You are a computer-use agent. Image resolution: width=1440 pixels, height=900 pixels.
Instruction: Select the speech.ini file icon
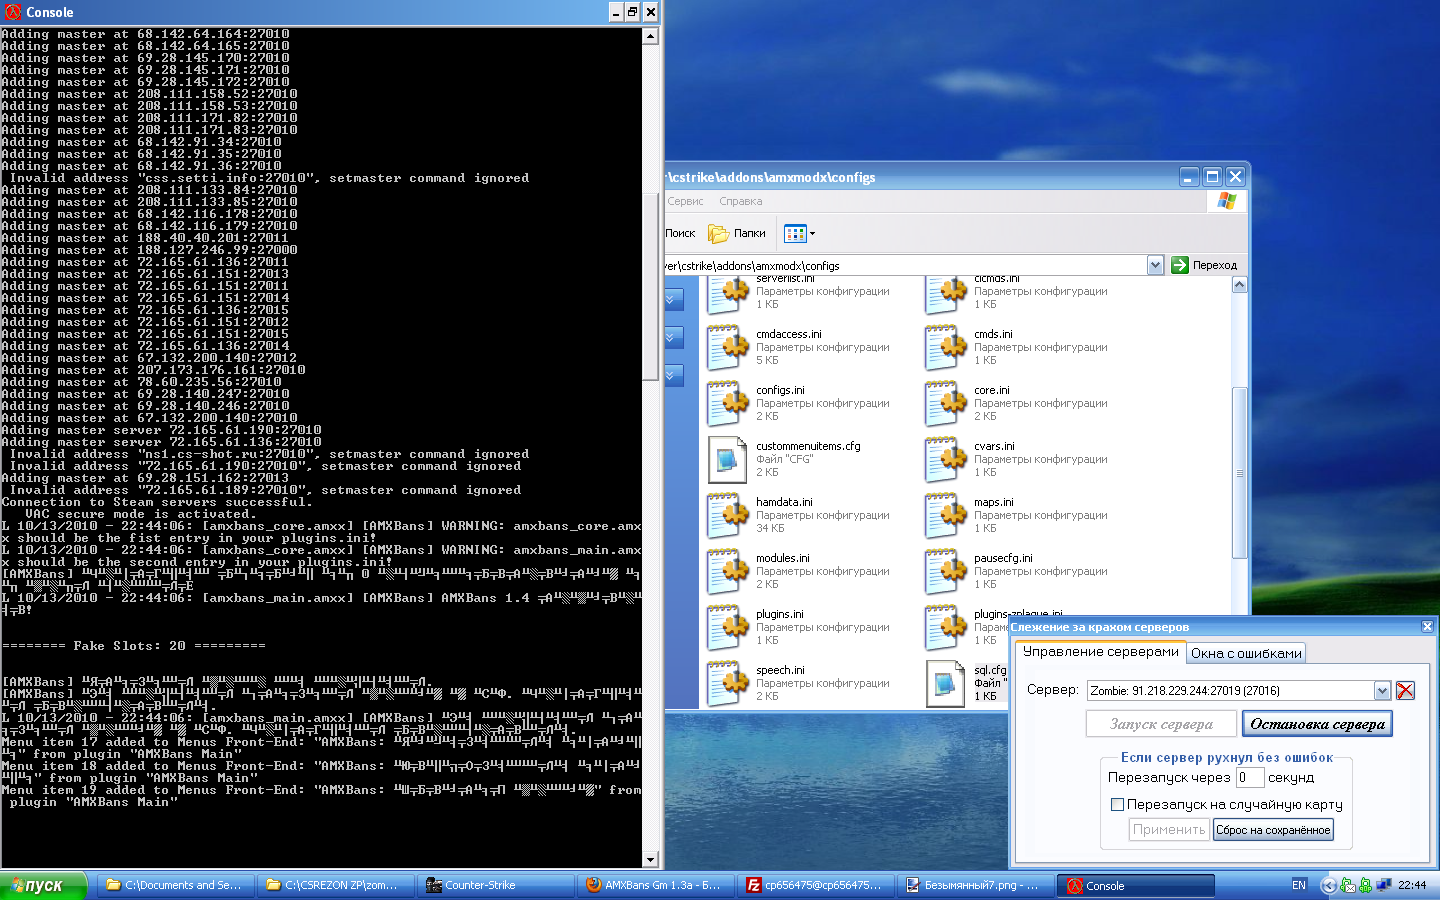(x=729, y=684)
